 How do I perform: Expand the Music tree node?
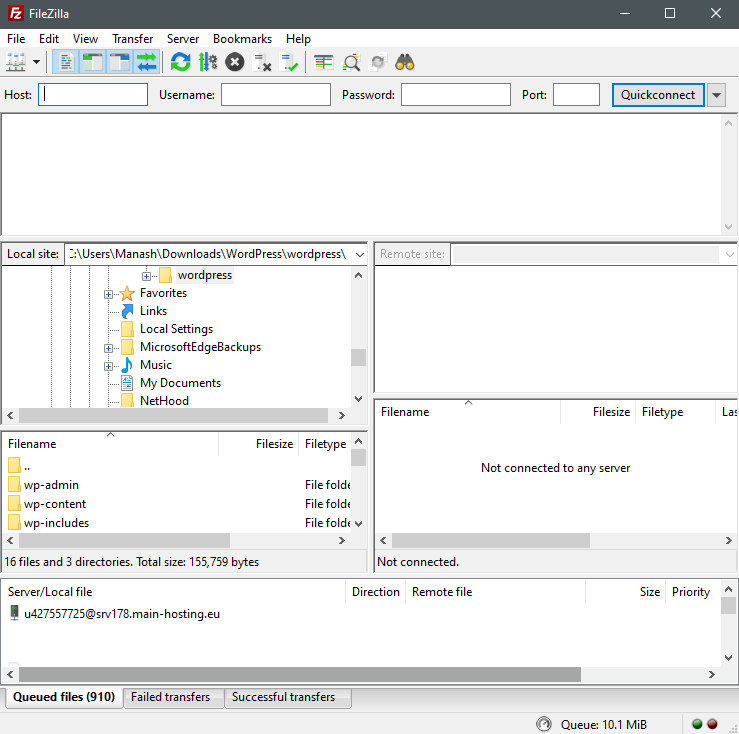[x=108, y=366]
